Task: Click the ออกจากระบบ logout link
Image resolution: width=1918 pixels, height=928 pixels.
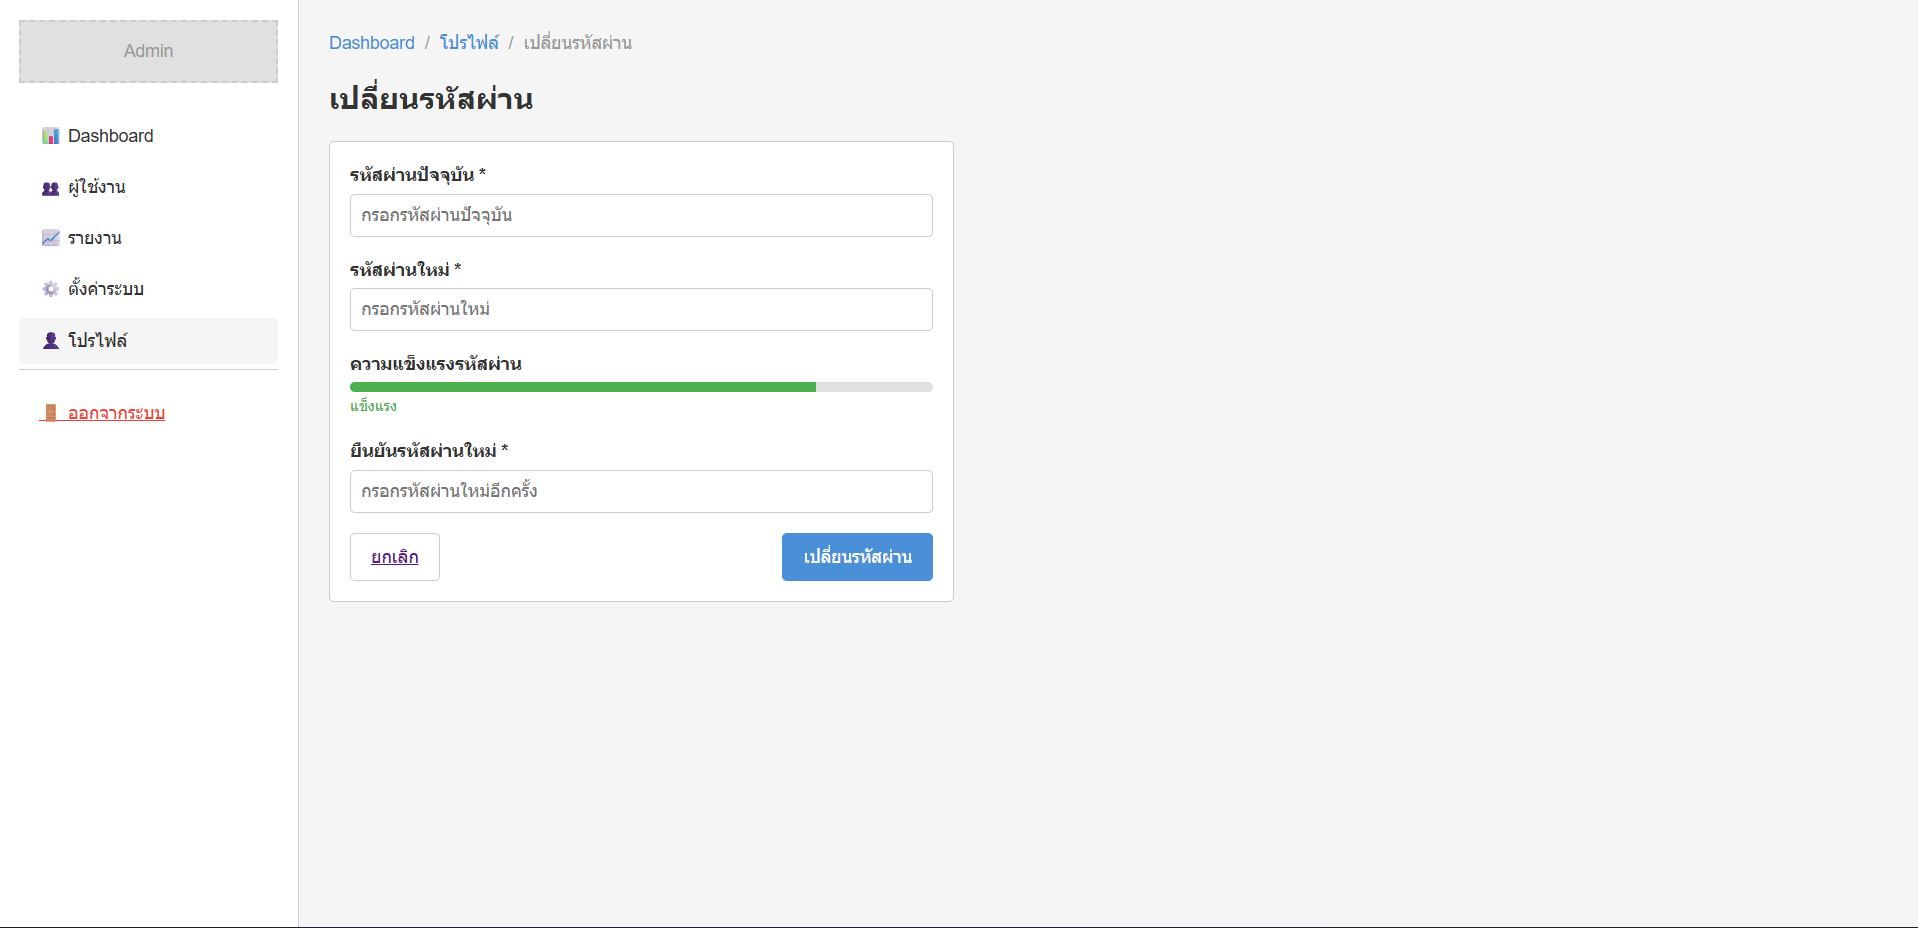Action: (x=116, y=413)
